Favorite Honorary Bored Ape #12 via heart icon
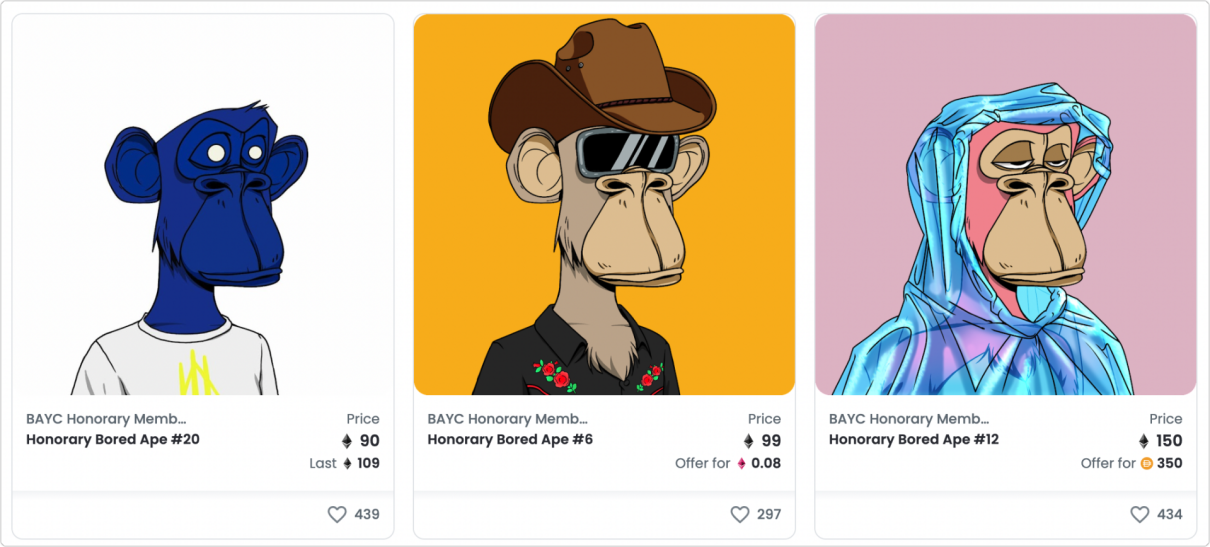This screenshot has height=547, width=1210. [x=1140, y=514]
